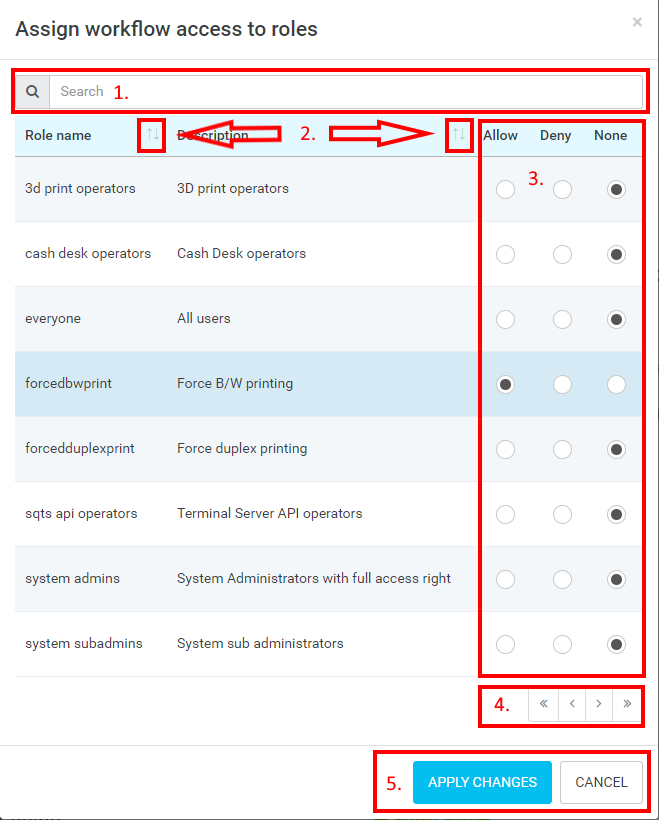
Task: Sort by Role name column arrows
Action: (152, 135)
